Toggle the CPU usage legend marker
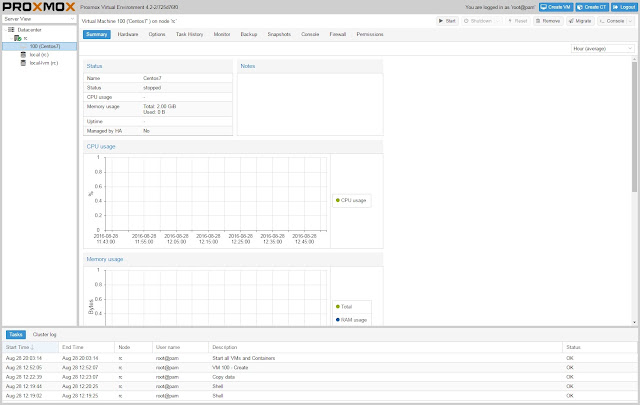The image size is (640, 405). [x=338, y=200]
